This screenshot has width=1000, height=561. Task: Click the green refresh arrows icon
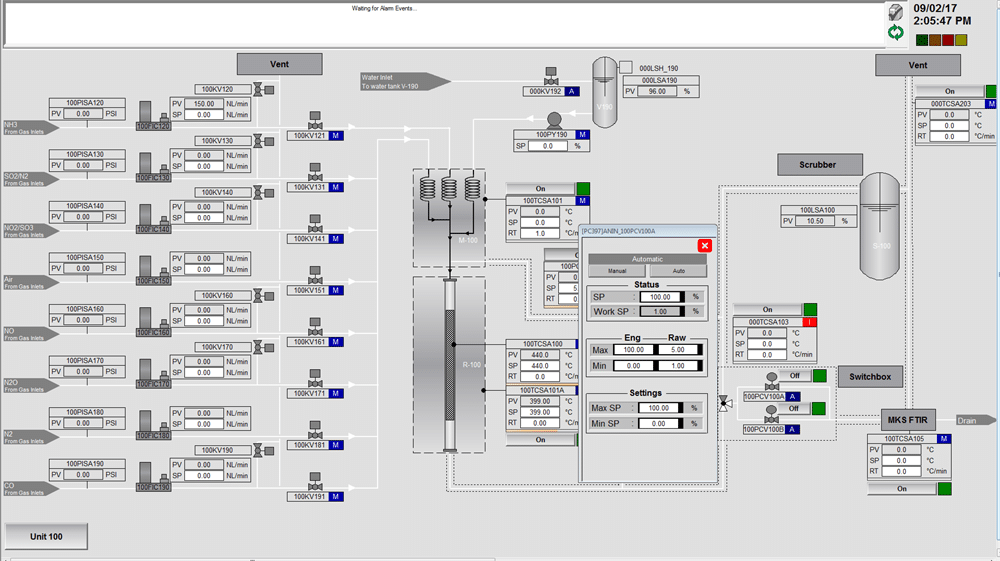point(896,33)
